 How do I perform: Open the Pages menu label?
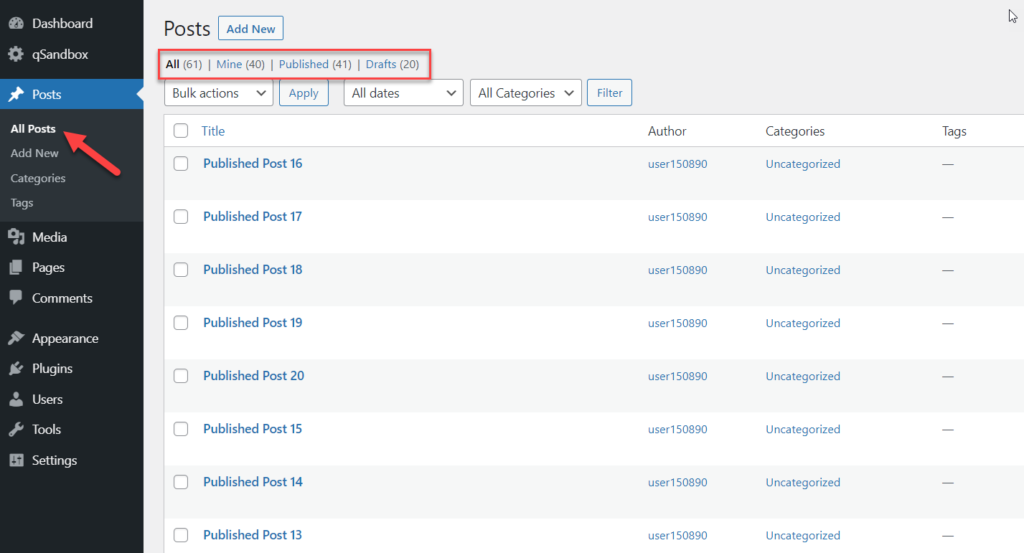coord(48,267)
